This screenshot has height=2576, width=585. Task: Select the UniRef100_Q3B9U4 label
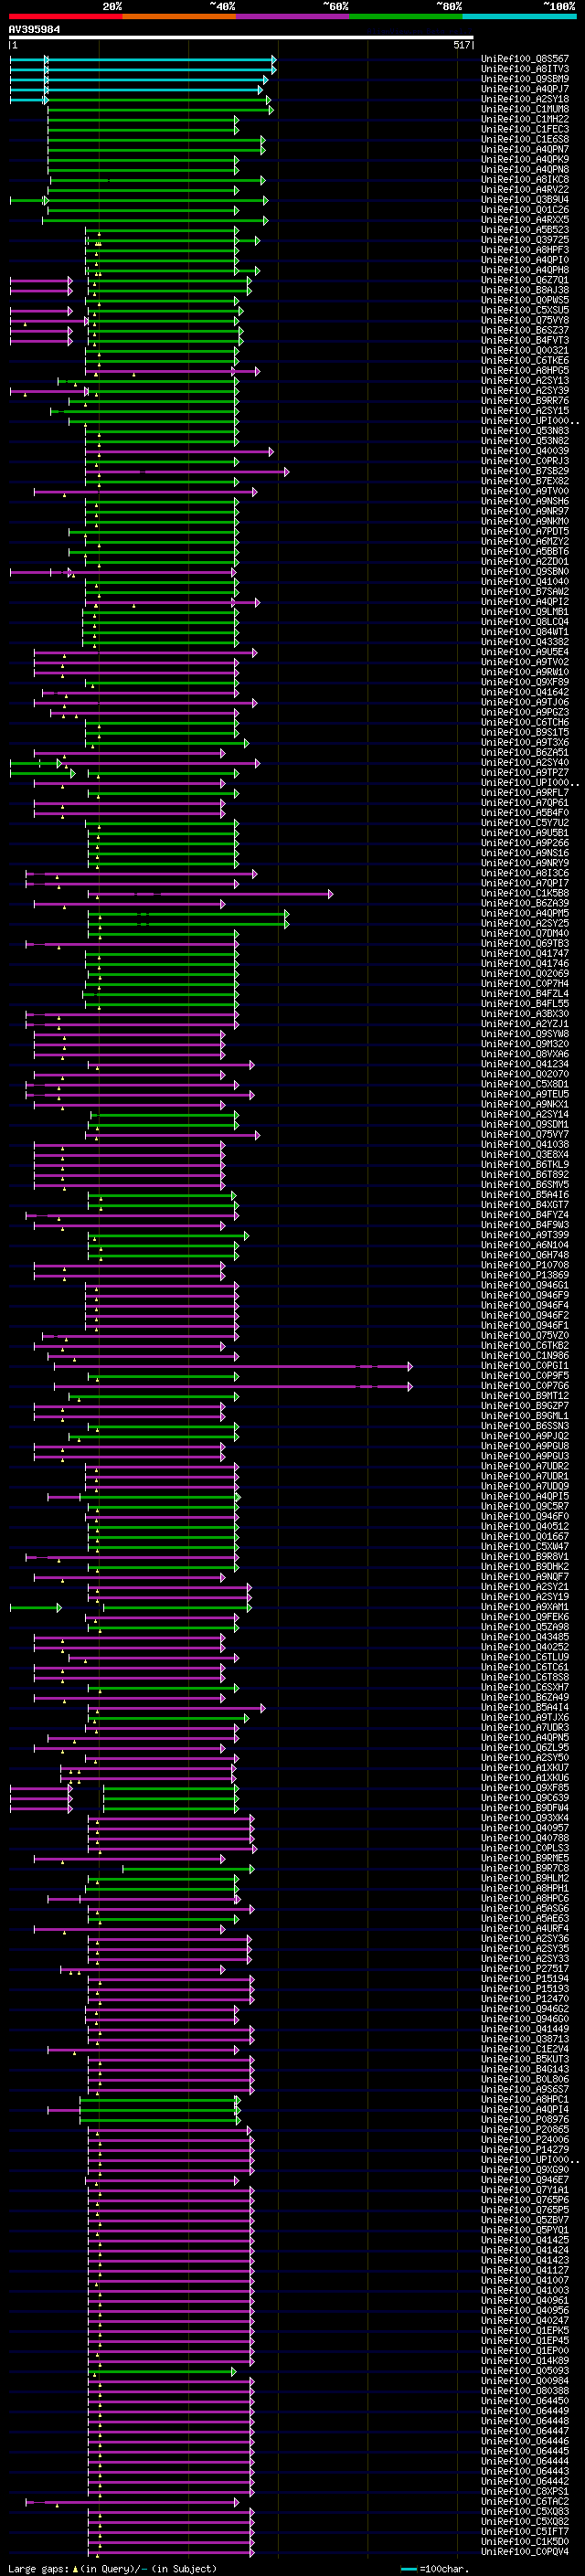(x=525, y=200)
